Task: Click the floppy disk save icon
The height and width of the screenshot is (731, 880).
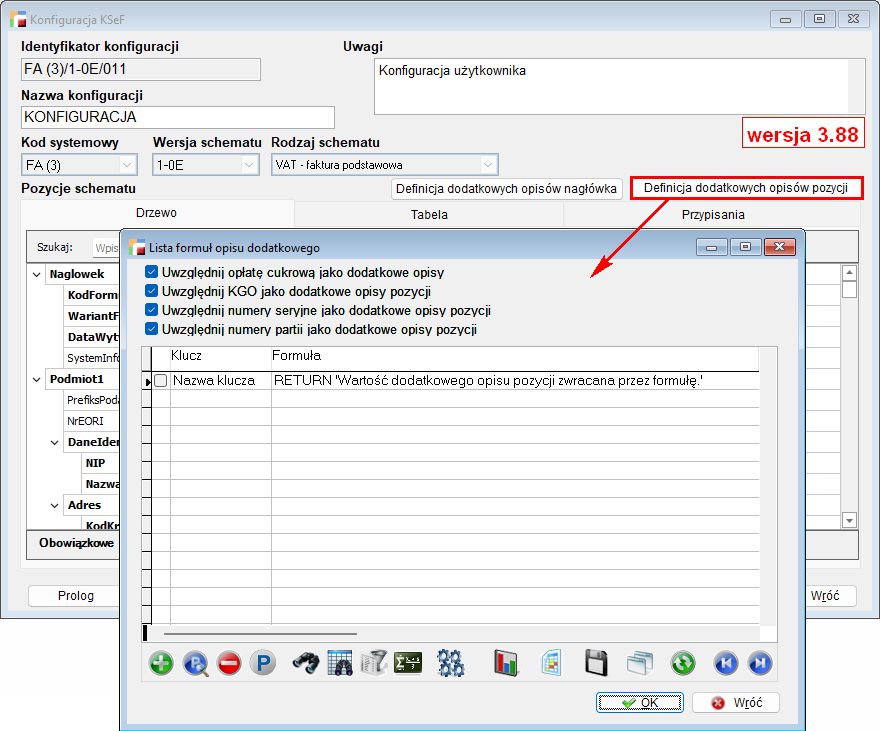Action: pyautogui.click(x=596, y=663)
